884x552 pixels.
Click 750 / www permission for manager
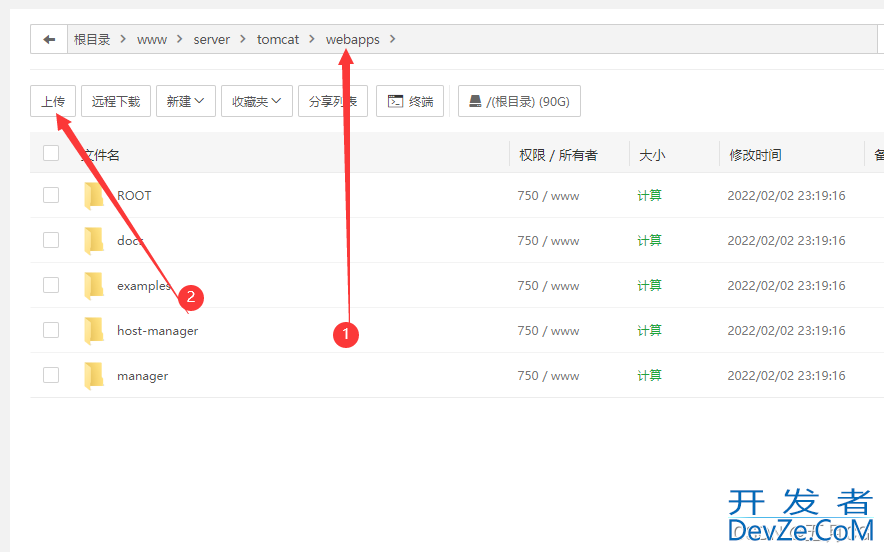(548, 376)
